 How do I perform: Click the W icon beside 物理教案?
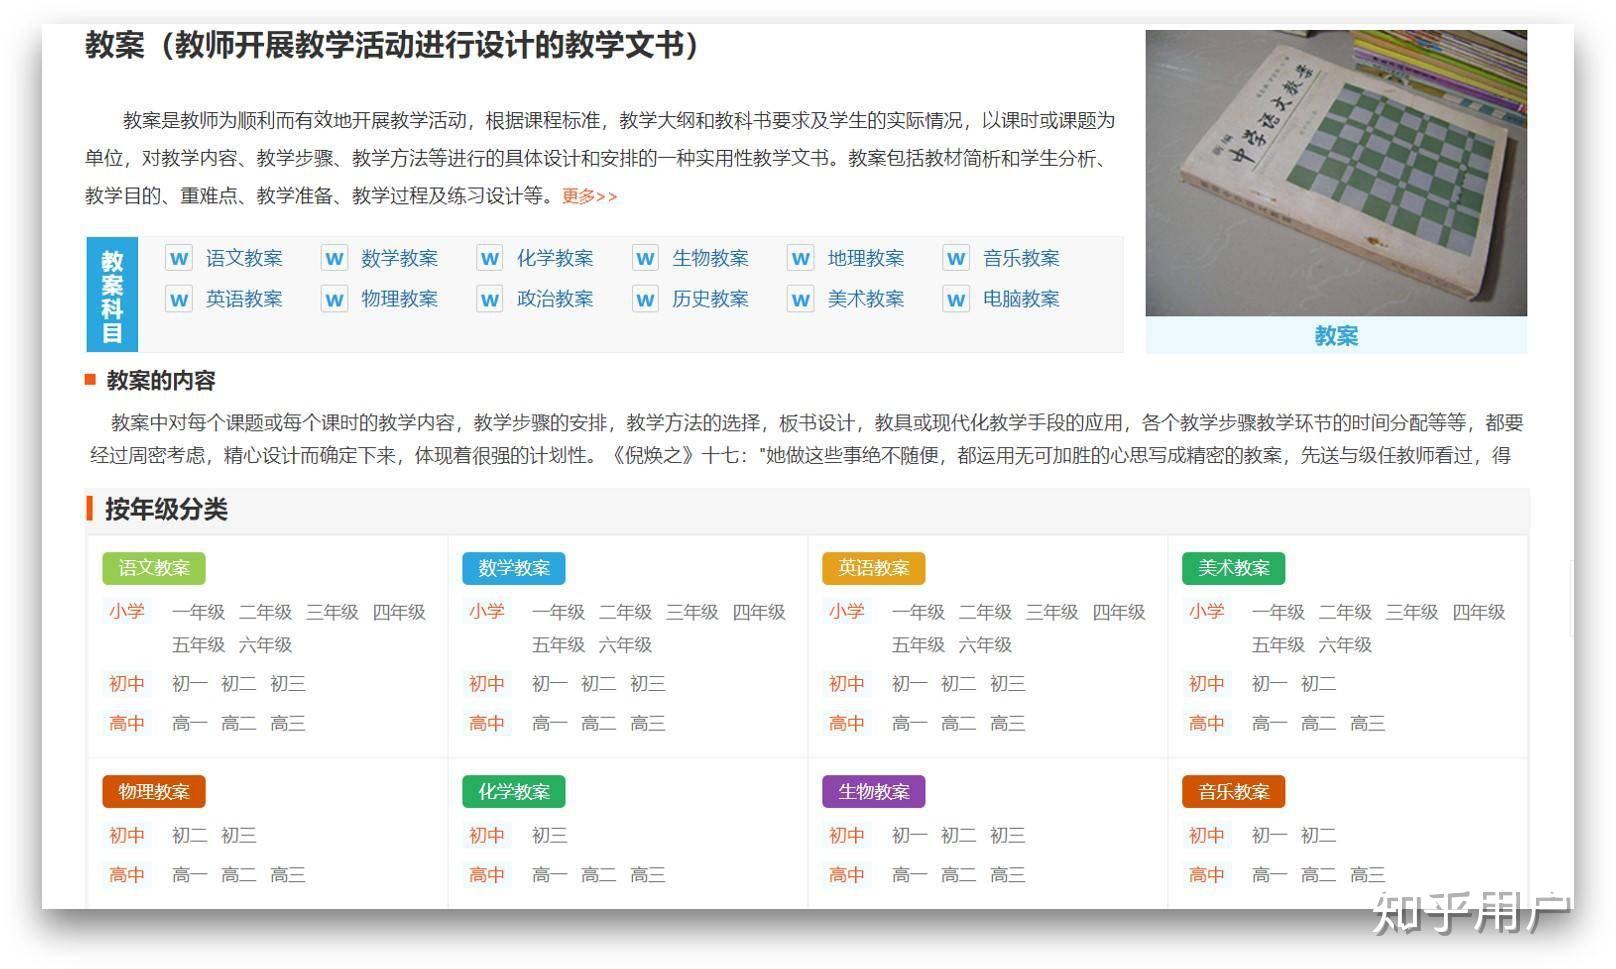333,299
